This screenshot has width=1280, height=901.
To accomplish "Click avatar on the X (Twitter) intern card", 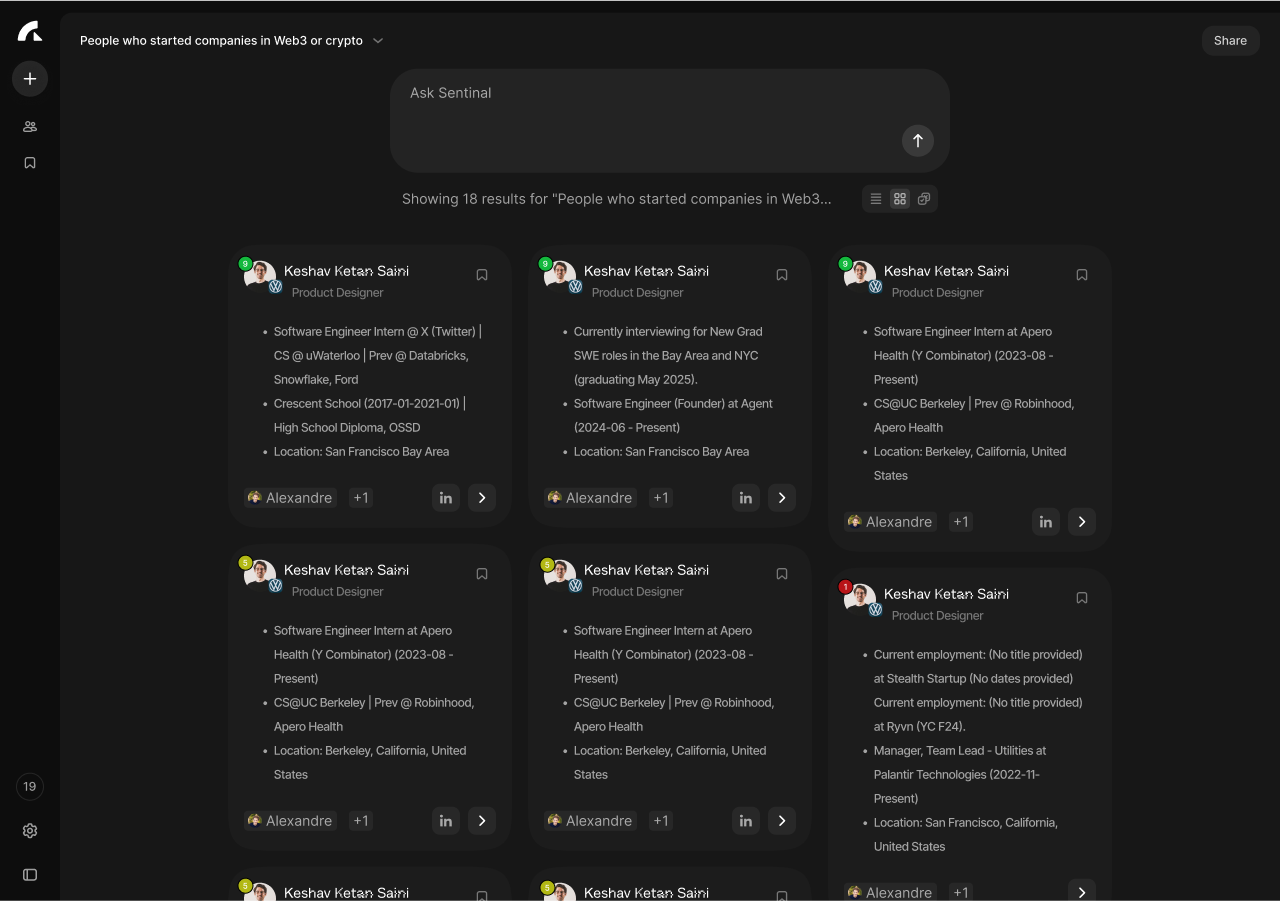I will pos(260,276).
